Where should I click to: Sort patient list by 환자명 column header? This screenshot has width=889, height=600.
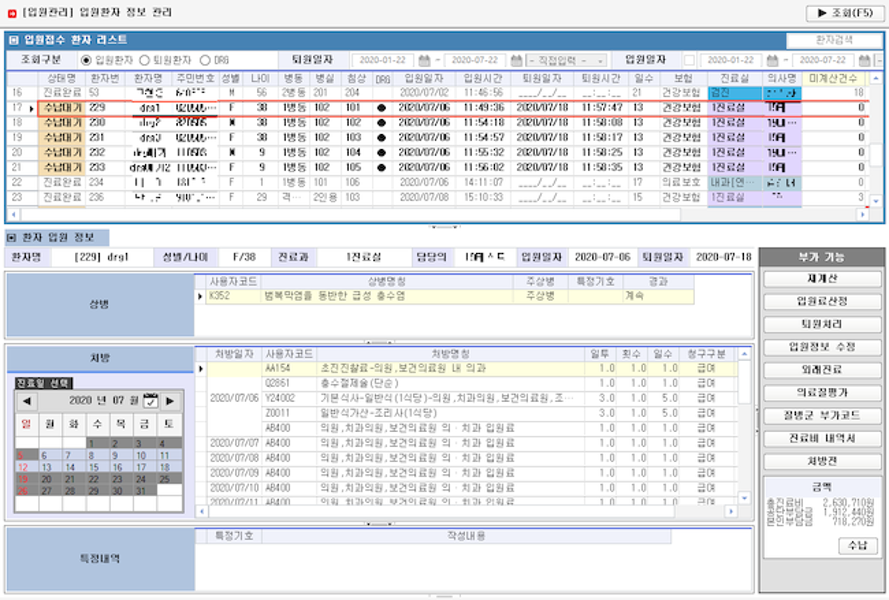149,78
